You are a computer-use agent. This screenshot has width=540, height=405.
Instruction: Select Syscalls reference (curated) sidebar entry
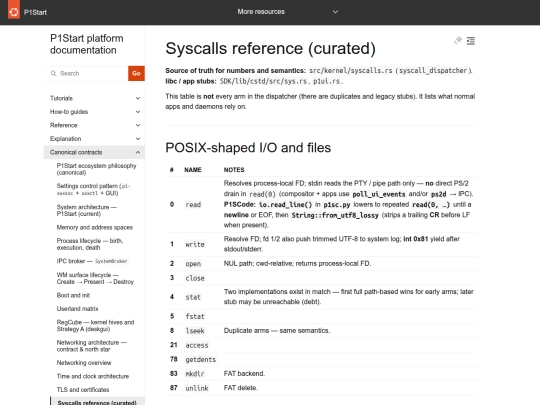pyautogui.click(x=97, y=402)
